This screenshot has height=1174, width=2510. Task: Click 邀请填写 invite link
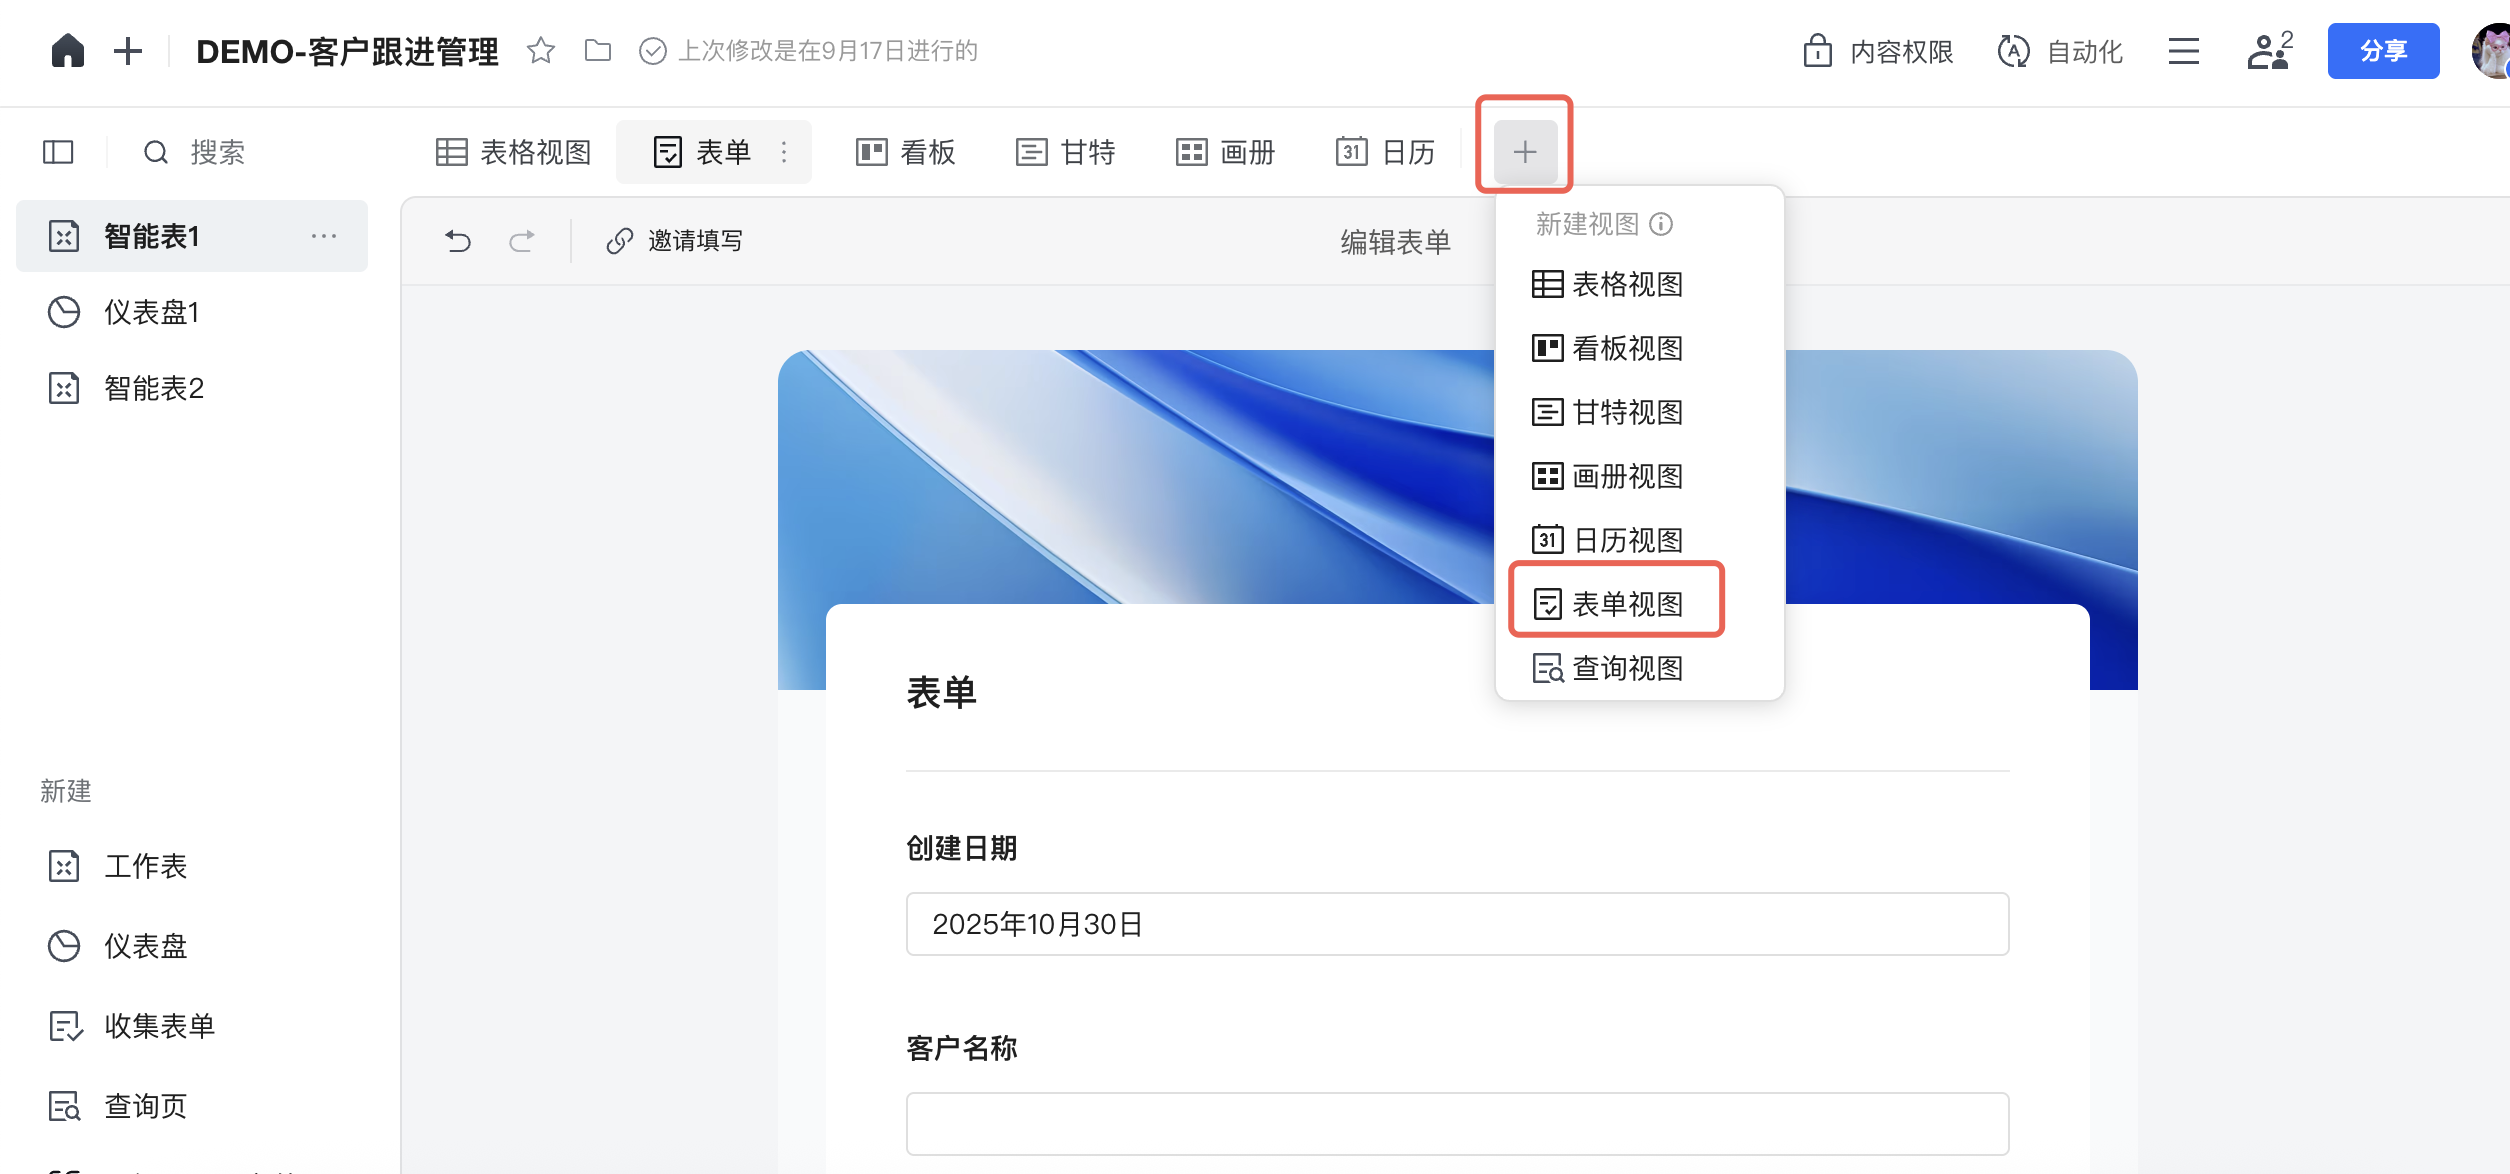coord(675,241)
